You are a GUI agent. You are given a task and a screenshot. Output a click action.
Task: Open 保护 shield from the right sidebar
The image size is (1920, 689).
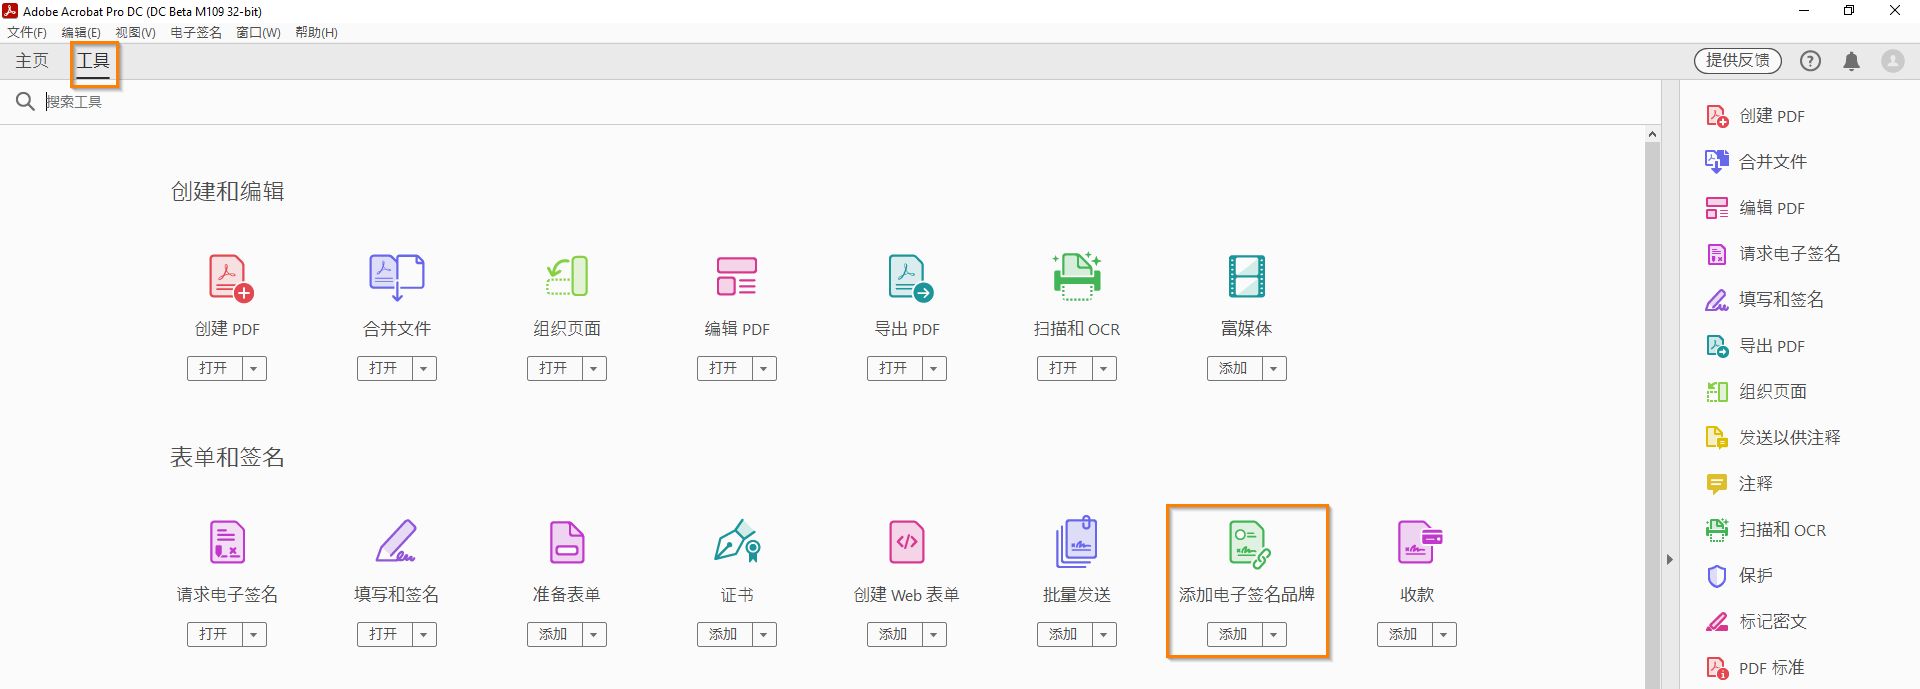coord(1739,576)
